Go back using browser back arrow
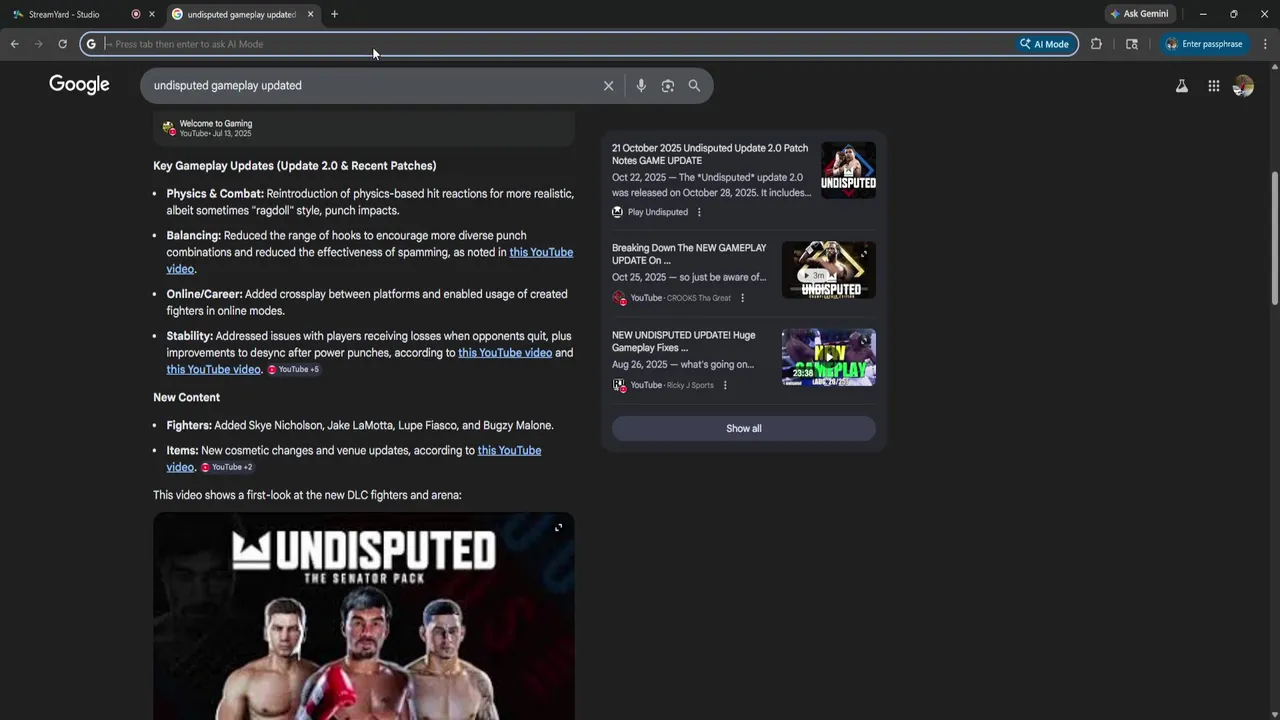The width and height of the screenshot is (1280, 720). pos(14,44)
